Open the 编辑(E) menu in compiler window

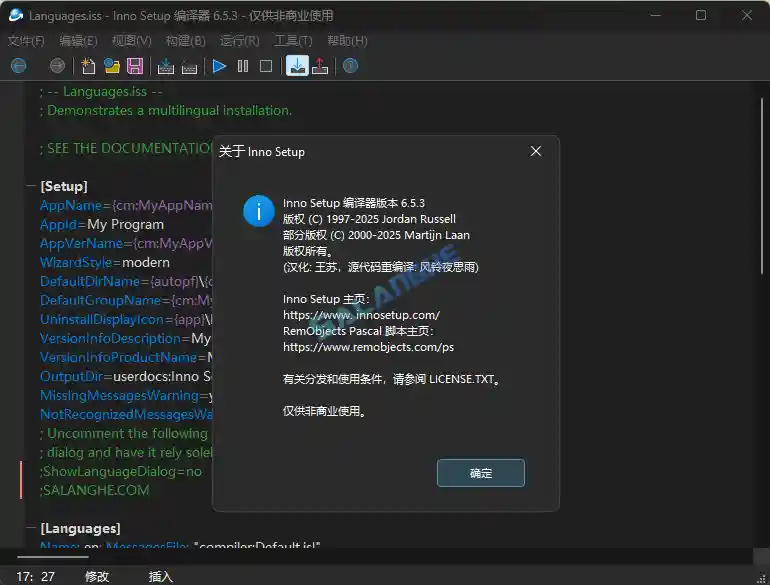tap(79, 41)
